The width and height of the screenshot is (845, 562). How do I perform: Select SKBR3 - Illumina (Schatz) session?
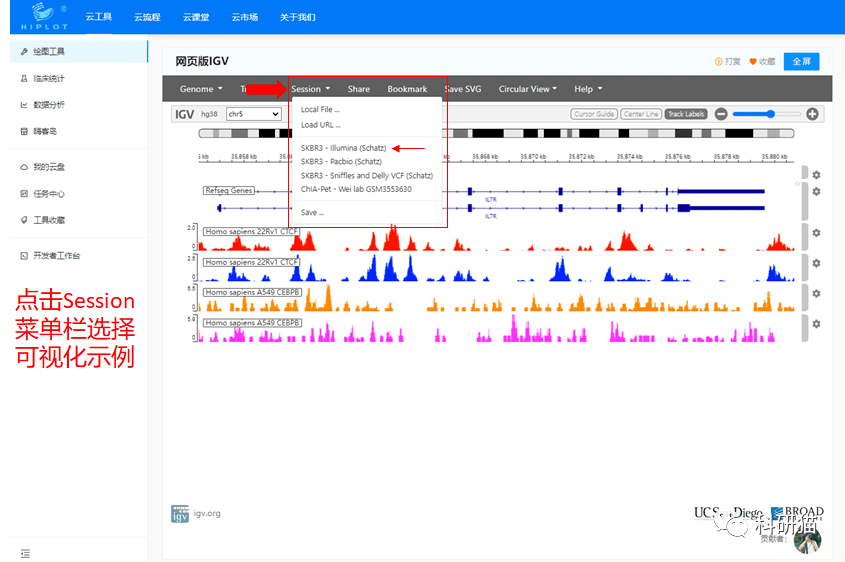[x=343, y=148]
